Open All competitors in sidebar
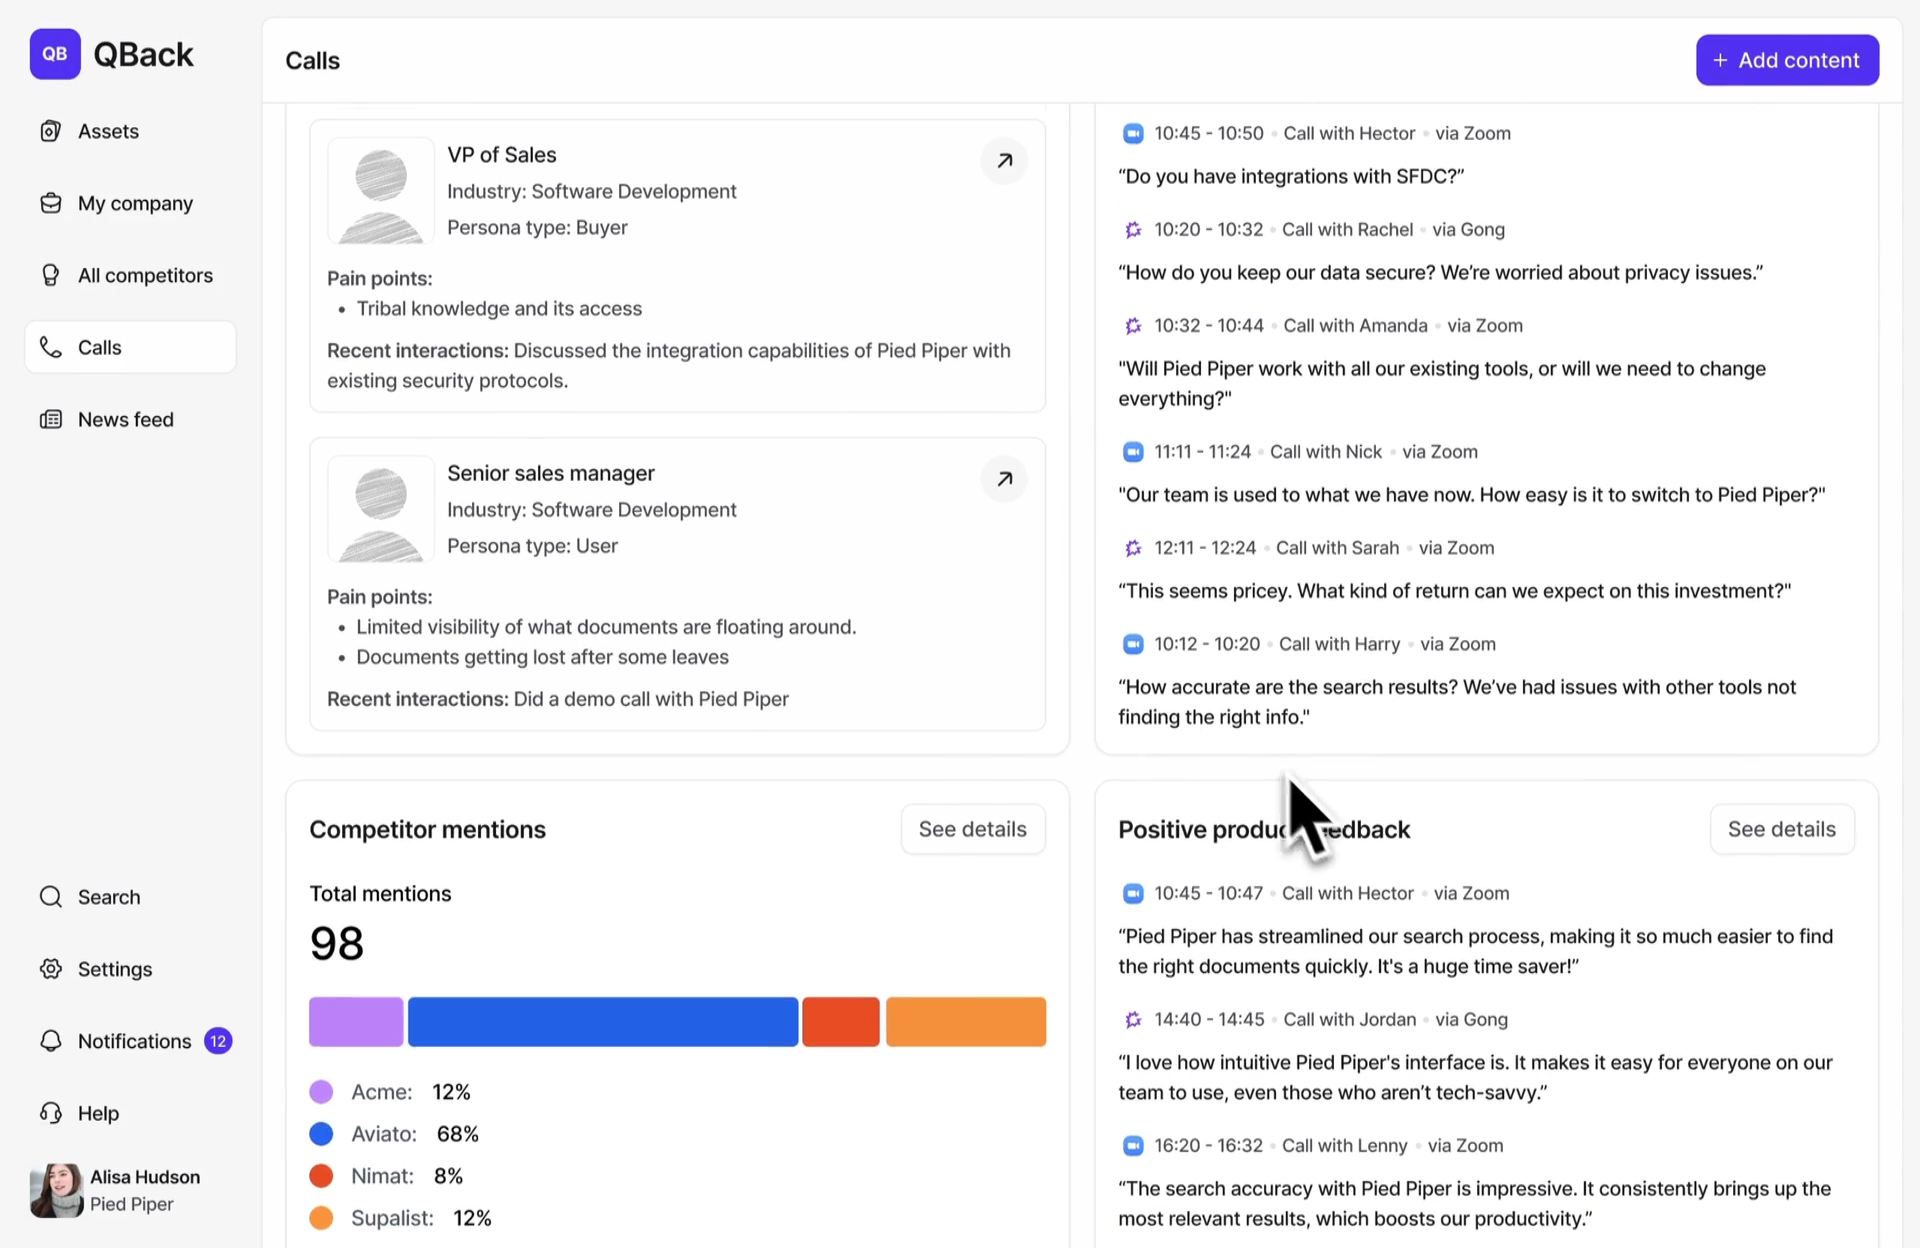 click(145, 275)
